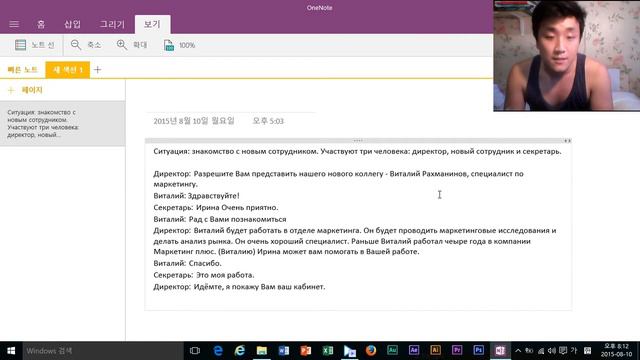Click the line Секретарь: Это моя работа.
The image size is (640, 360).
204,275
